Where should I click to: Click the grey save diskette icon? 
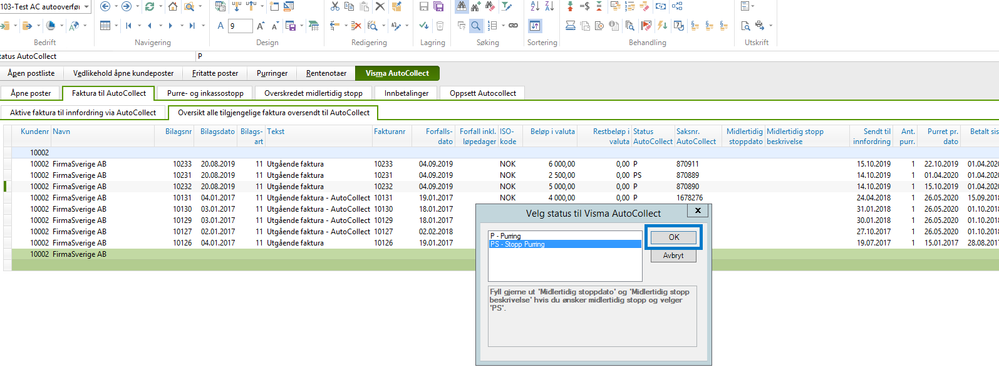[423, 6]
